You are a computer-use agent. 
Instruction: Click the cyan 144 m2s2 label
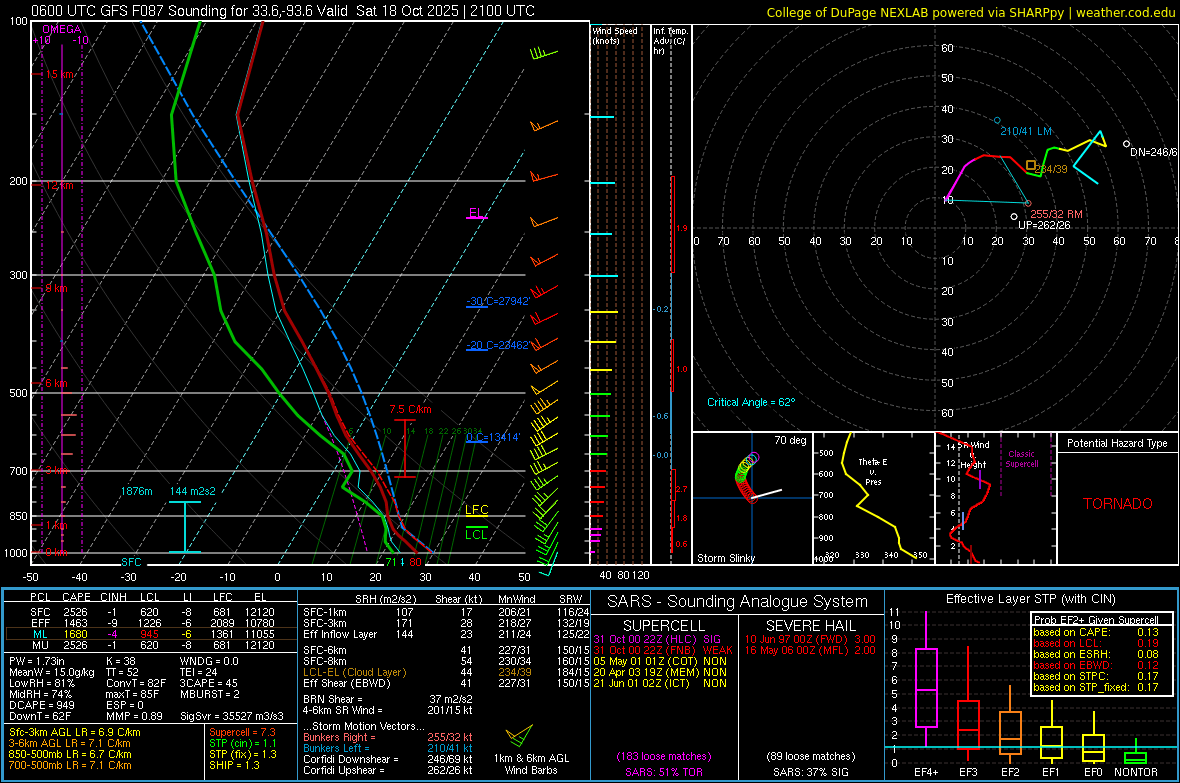pos(193,491)
